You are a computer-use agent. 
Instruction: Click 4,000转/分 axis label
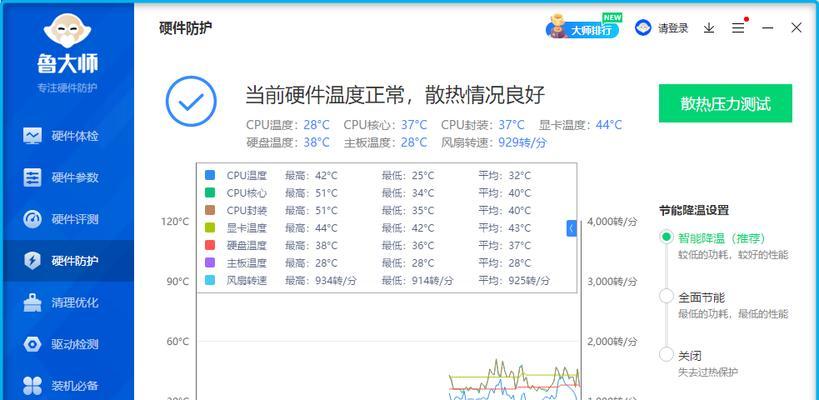click(612, 221)
